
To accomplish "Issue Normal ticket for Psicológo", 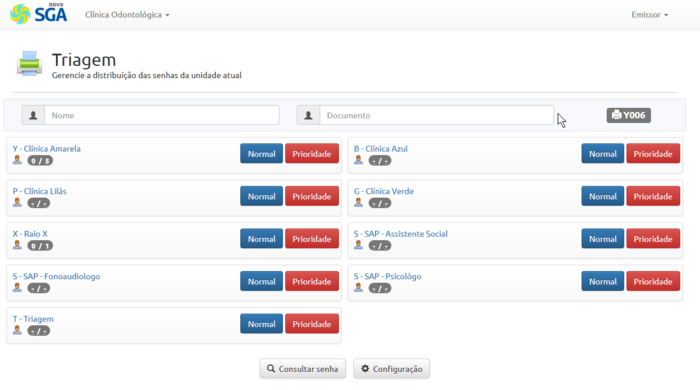I will coord(603,282).
